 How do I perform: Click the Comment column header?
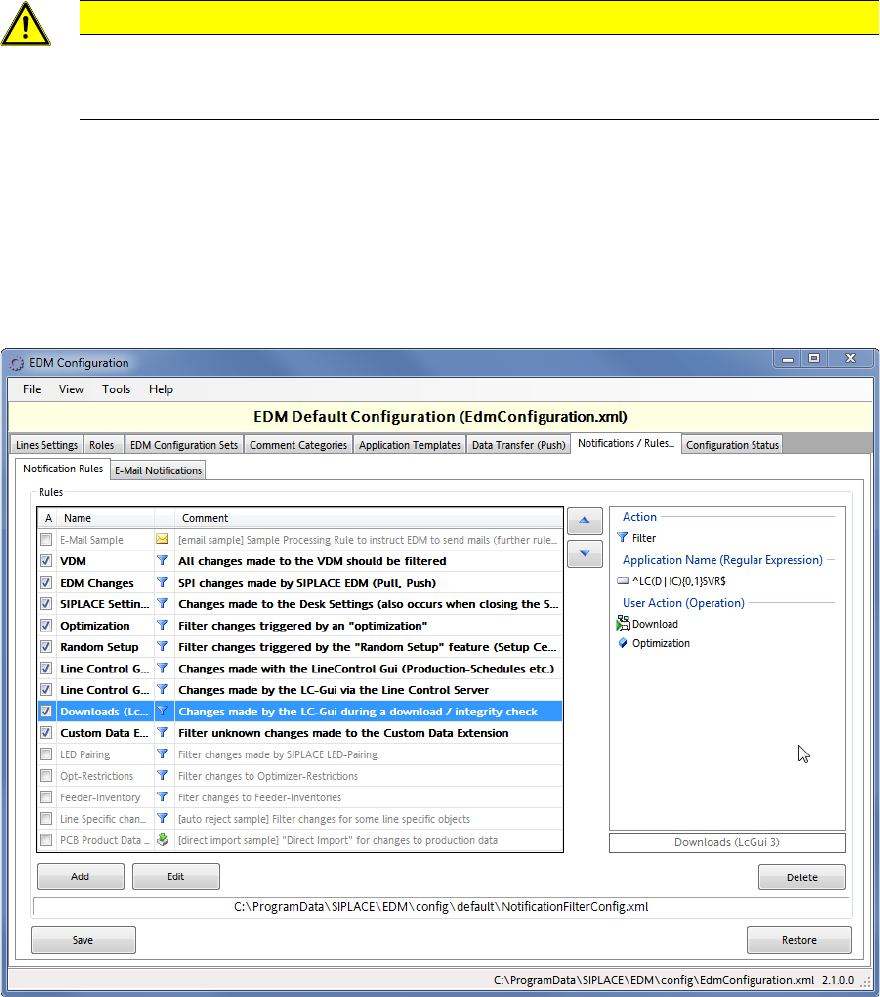click(369, 518)
